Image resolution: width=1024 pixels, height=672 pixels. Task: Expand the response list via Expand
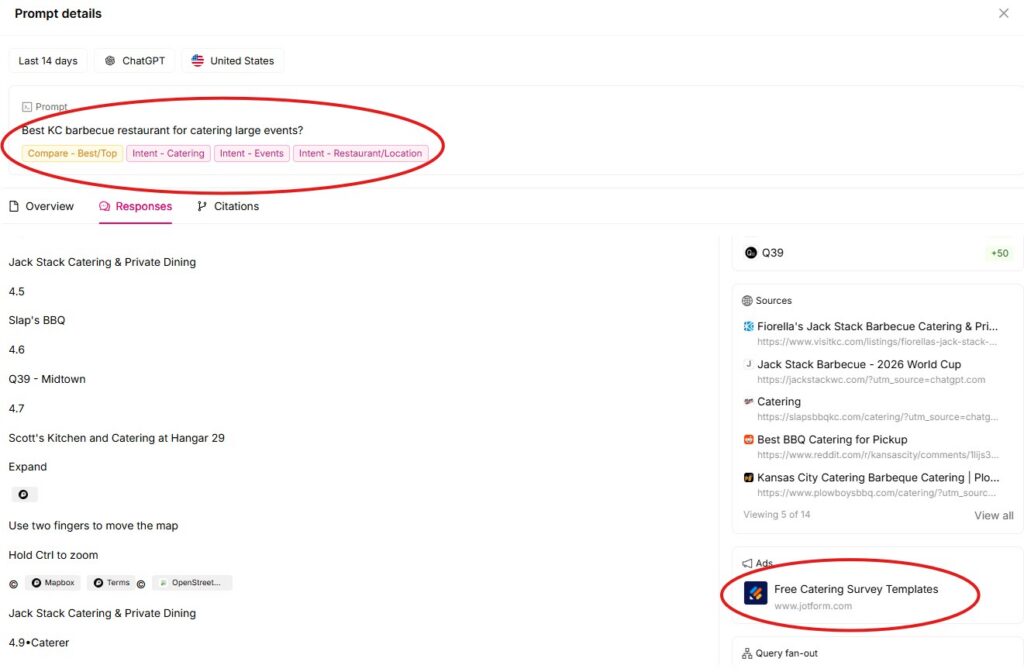27,467
